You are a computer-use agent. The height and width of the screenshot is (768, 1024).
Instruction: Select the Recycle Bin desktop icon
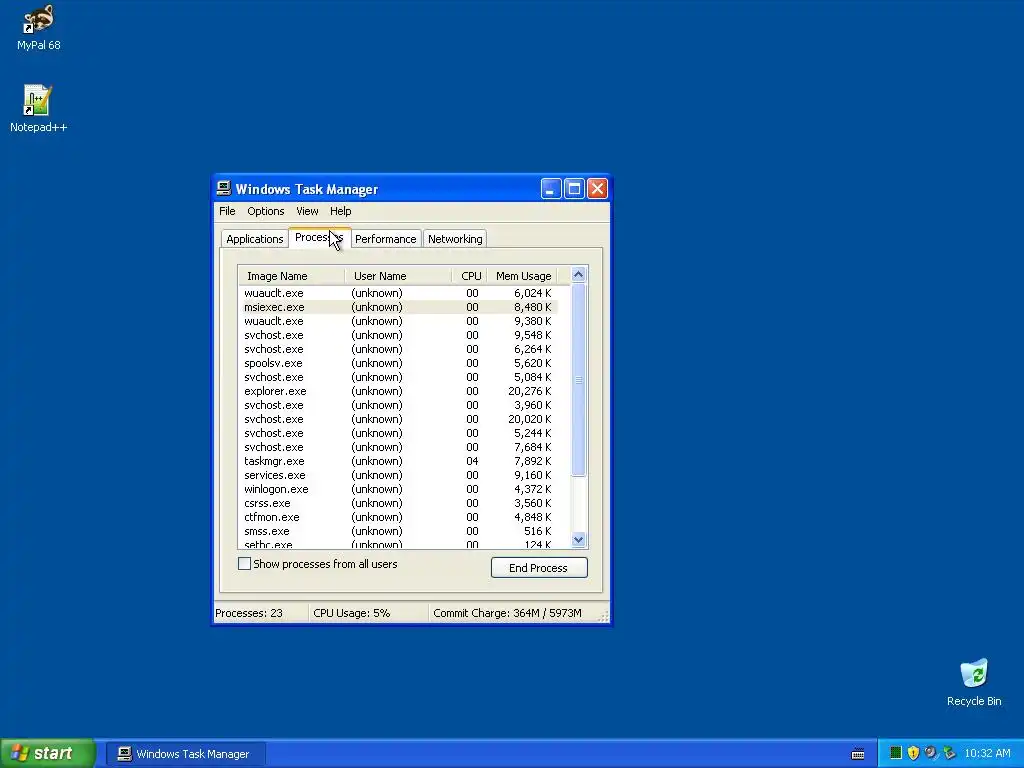pos(974,682)
